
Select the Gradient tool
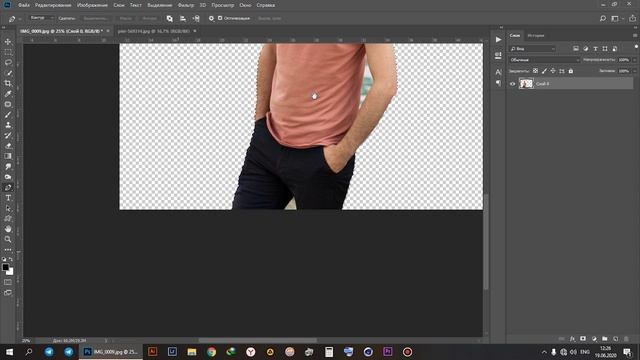8,156
